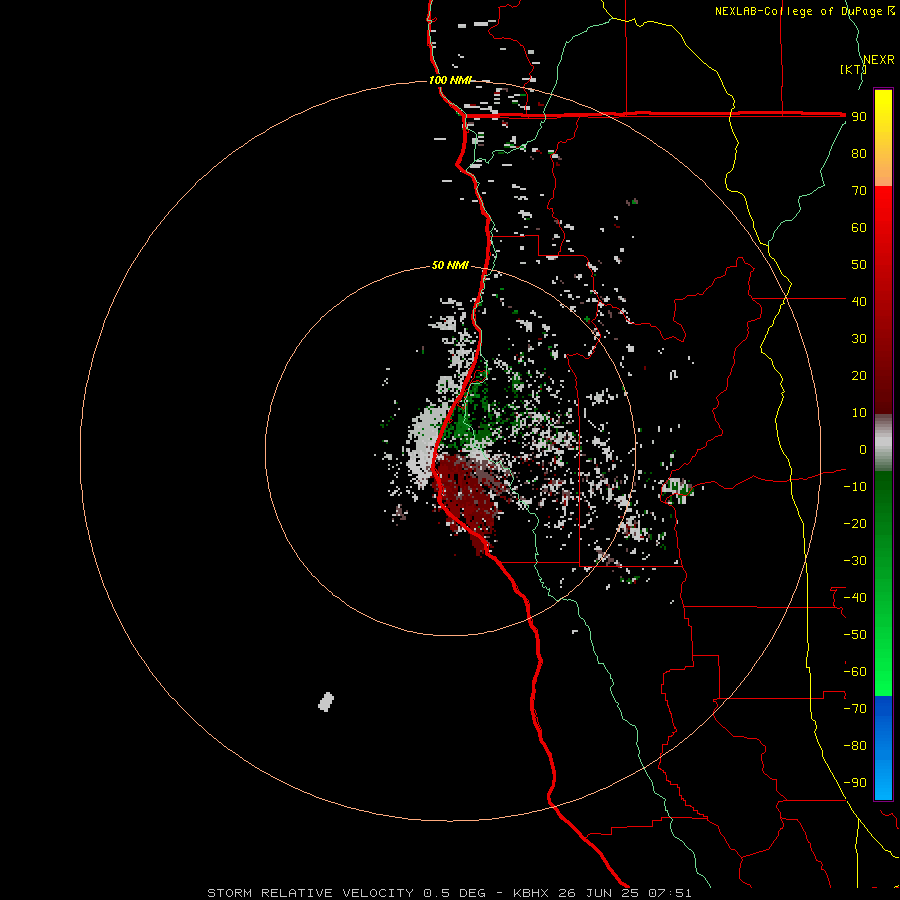The height and width of the screenshot is (900, 900).
Task: Select the -80 value on velocity scale
Action: [x=855, y=746]
